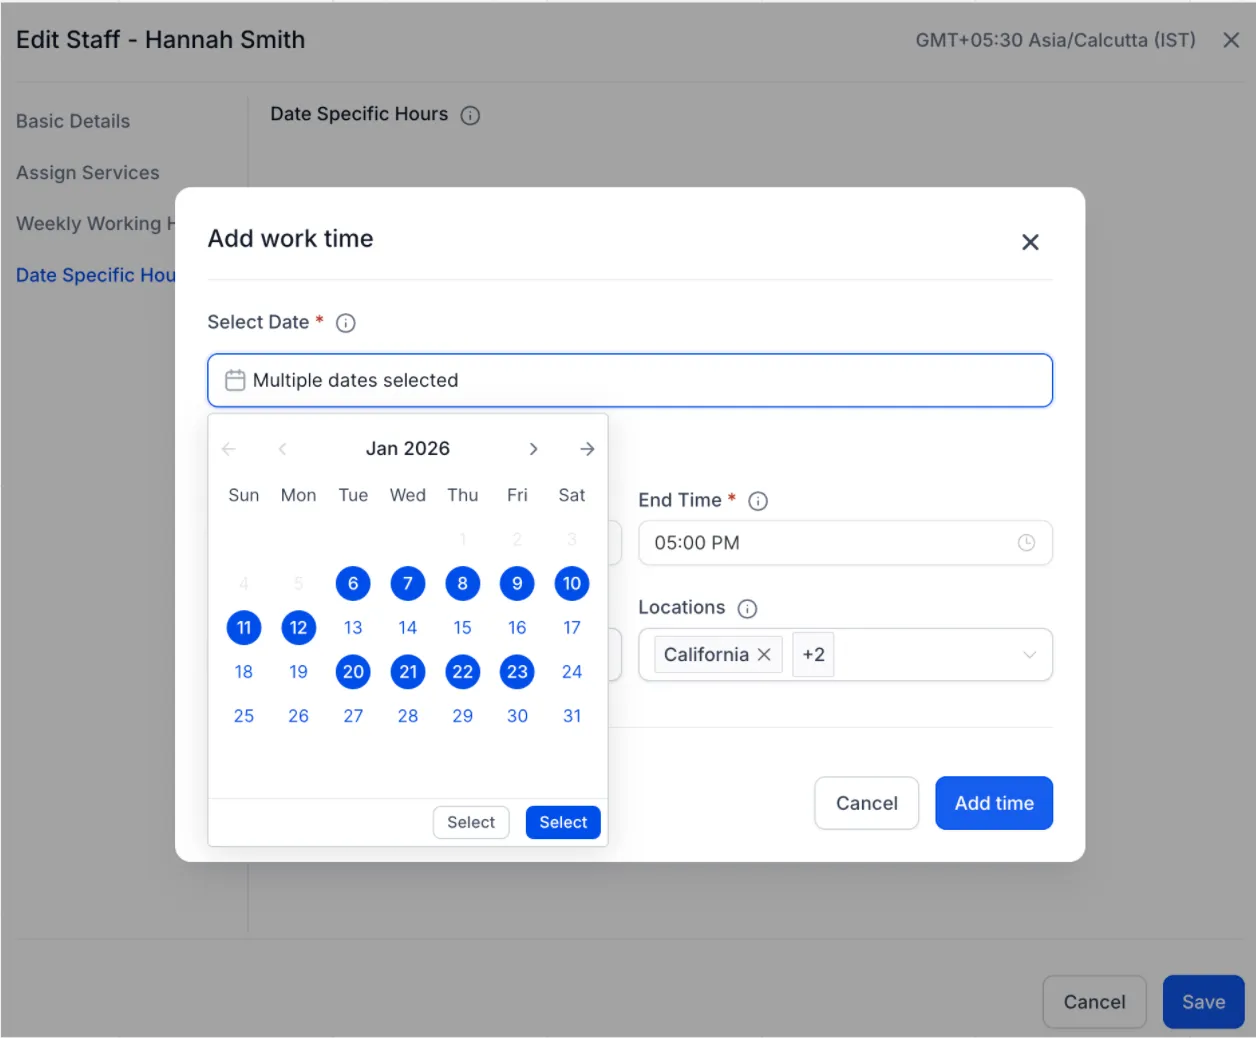Click the blue Add time button

(x=994, y=803)
